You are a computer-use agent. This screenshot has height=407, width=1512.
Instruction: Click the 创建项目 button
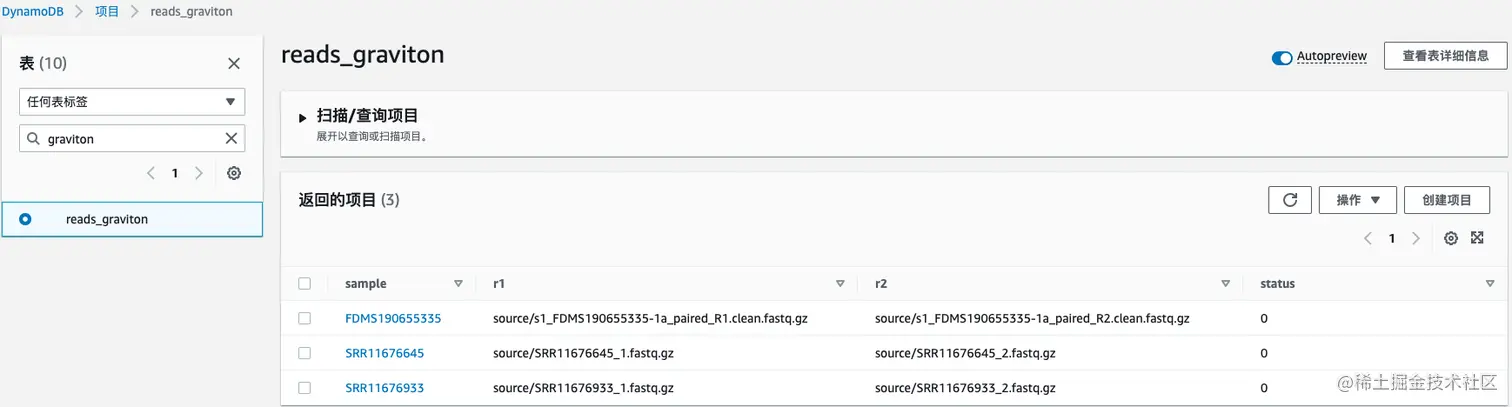tap(1446, 200)
